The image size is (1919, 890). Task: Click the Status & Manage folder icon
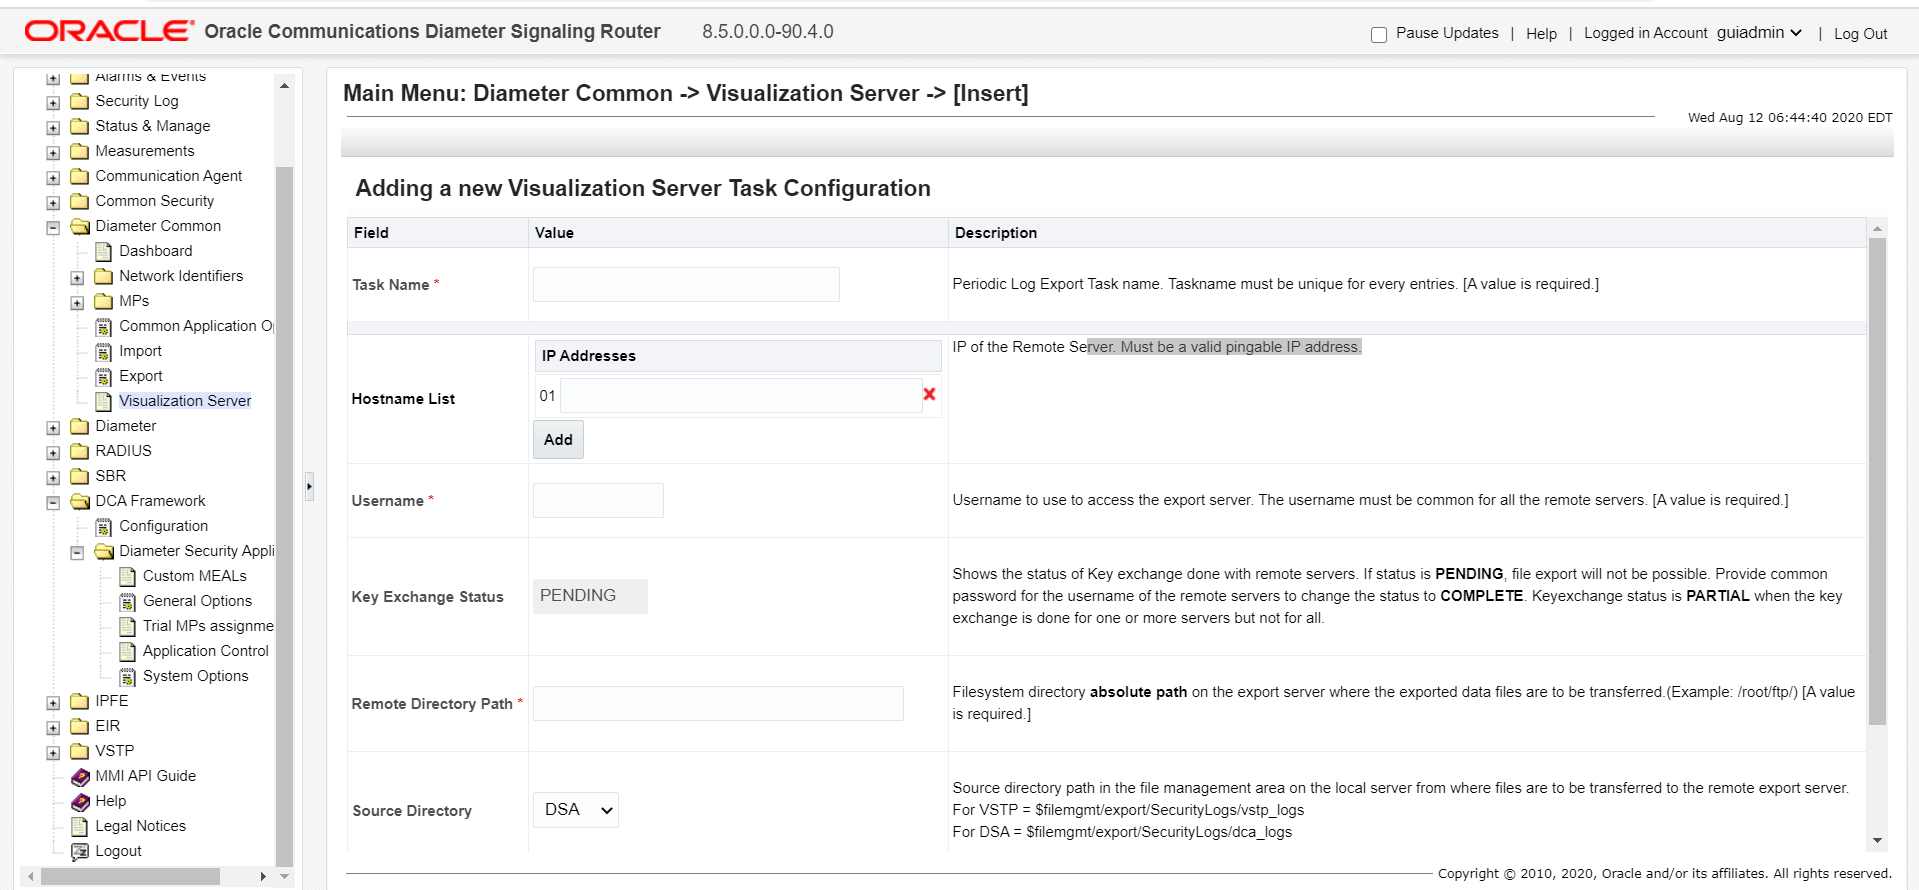tap(80, 126)
